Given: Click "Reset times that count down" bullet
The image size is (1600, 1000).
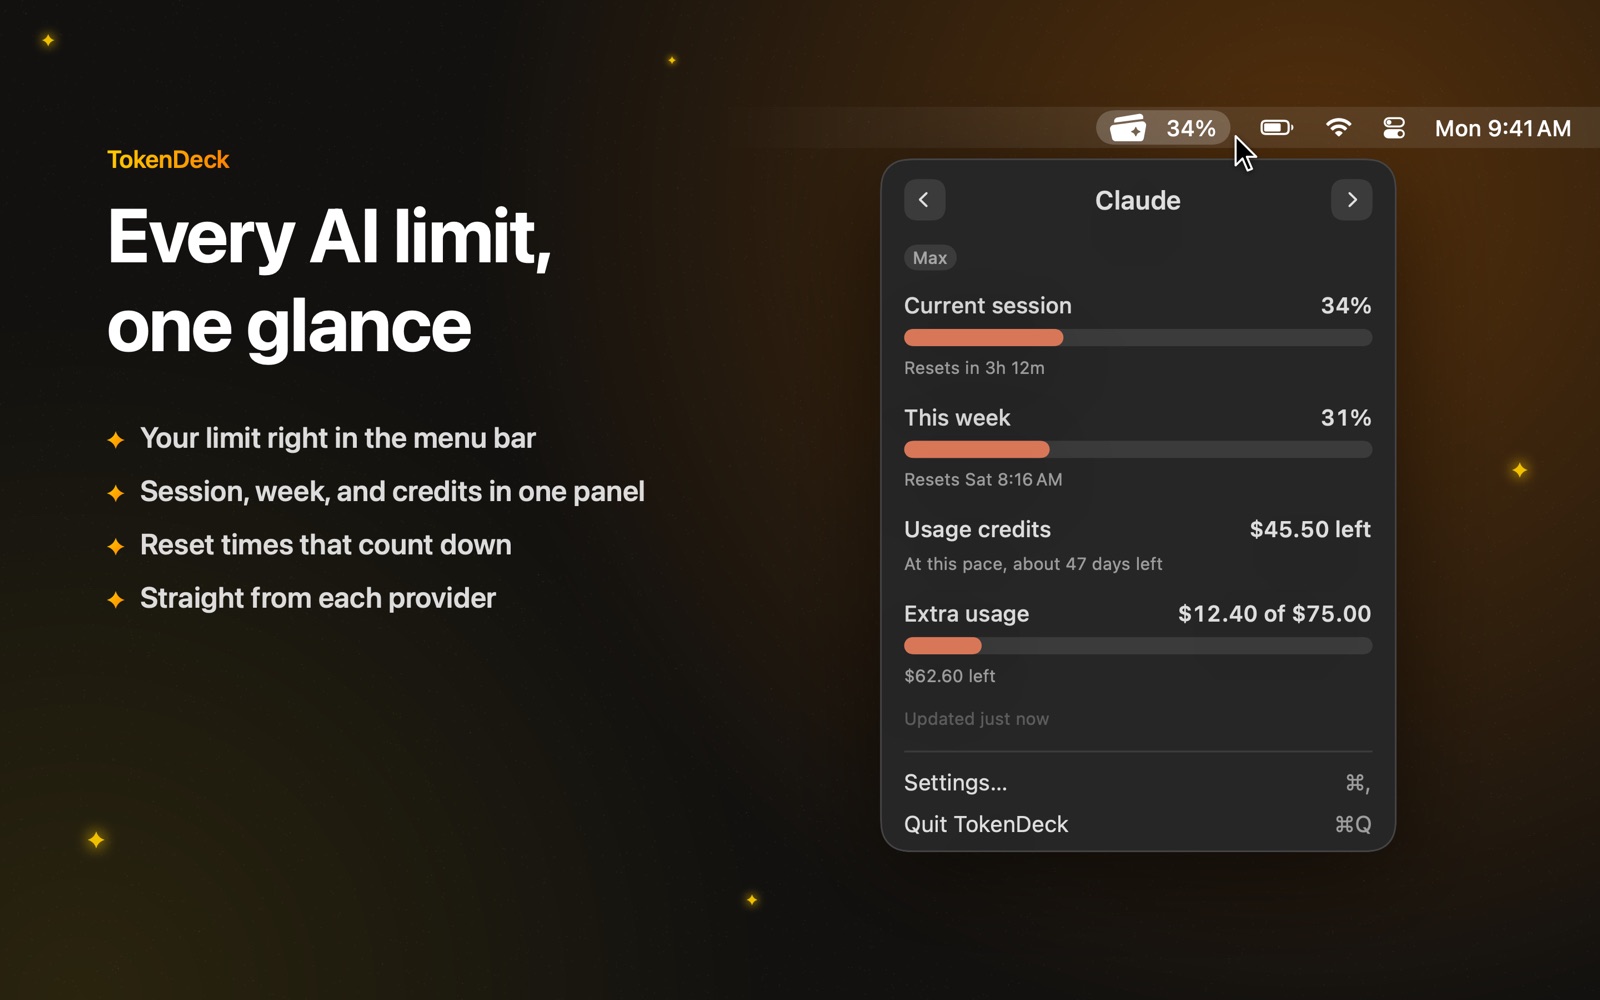Looking at the screenshot, I should click(x=325, y=545).
